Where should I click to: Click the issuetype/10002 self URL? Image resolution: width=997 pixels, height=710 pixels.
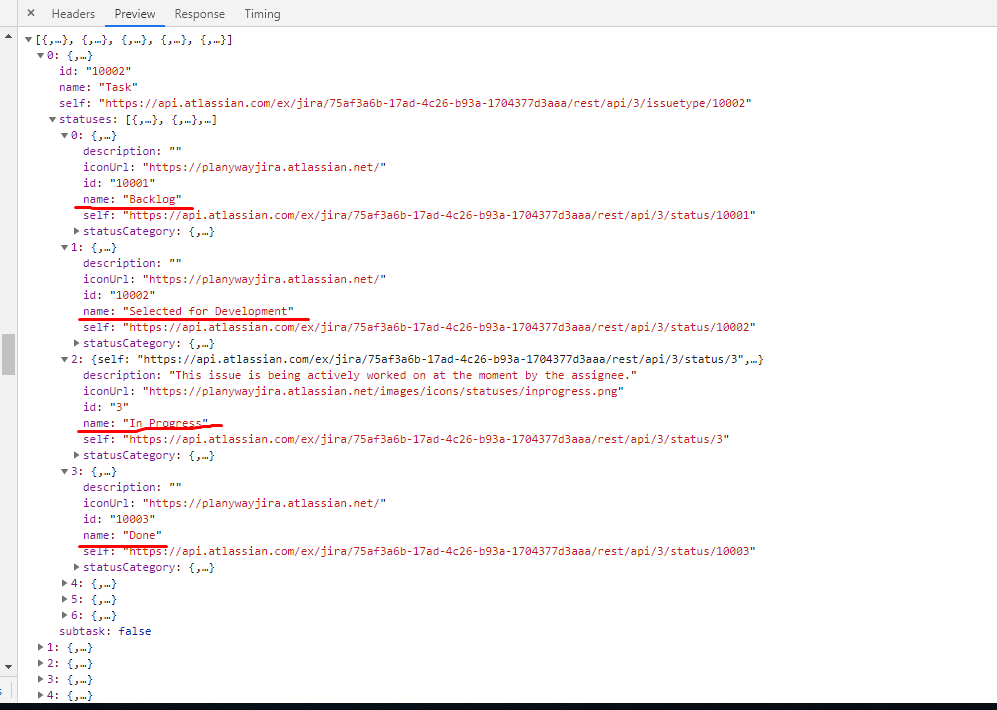pyautogui.click(x=425, y=103)
